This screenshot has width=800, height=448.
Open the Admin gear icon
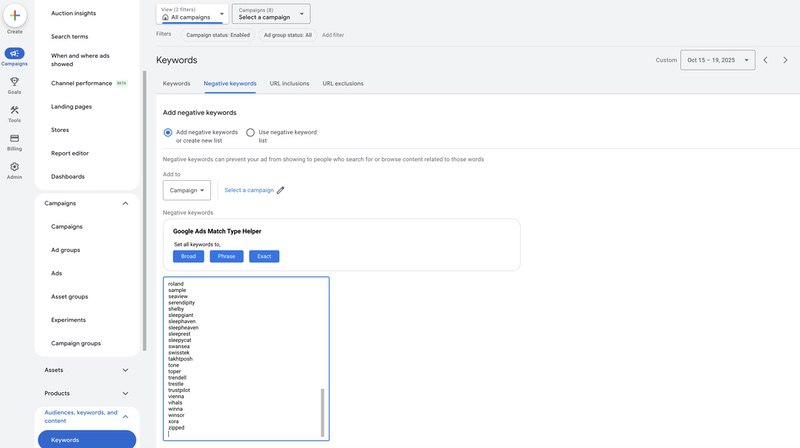[x=14, y=167]
